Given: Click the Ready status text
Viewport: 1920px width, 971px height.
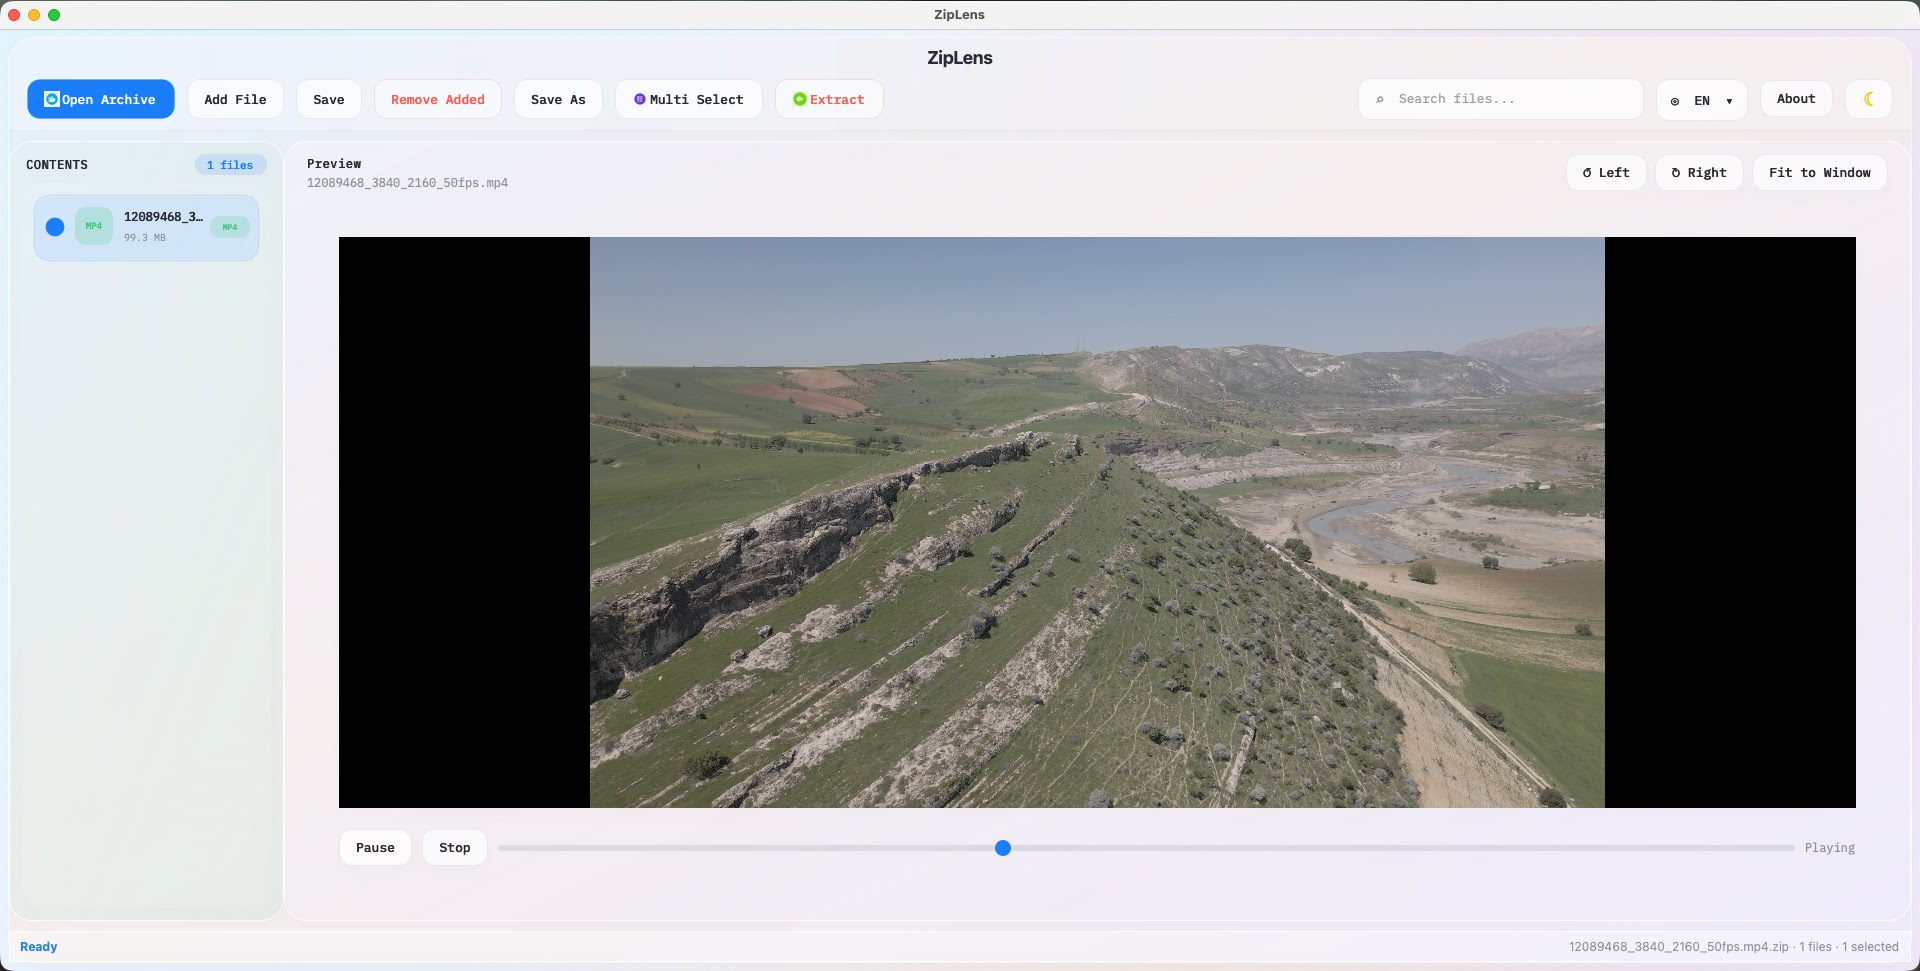Looking at the screenshot, I should pos(38,947).
